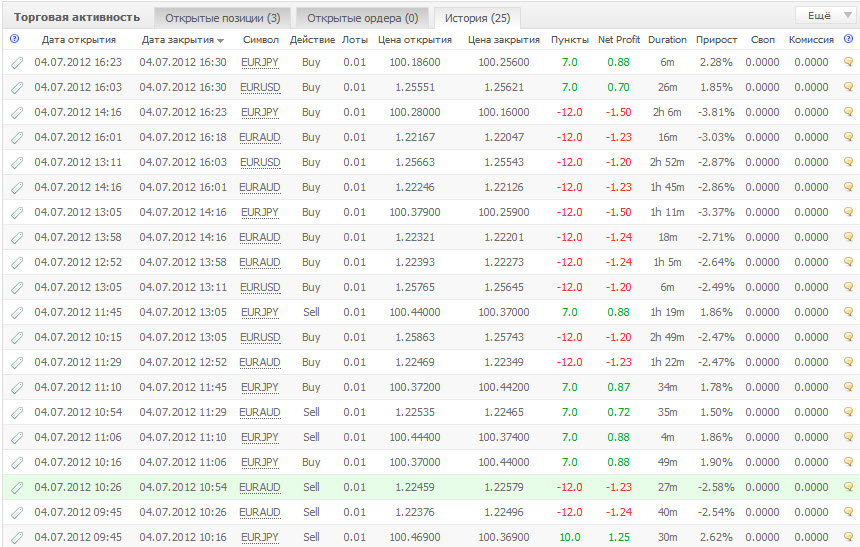Open the Открытые позиции (3) tab
This screenshot has width=860, height=547.
pyautogui.click(x=223, y=18)
